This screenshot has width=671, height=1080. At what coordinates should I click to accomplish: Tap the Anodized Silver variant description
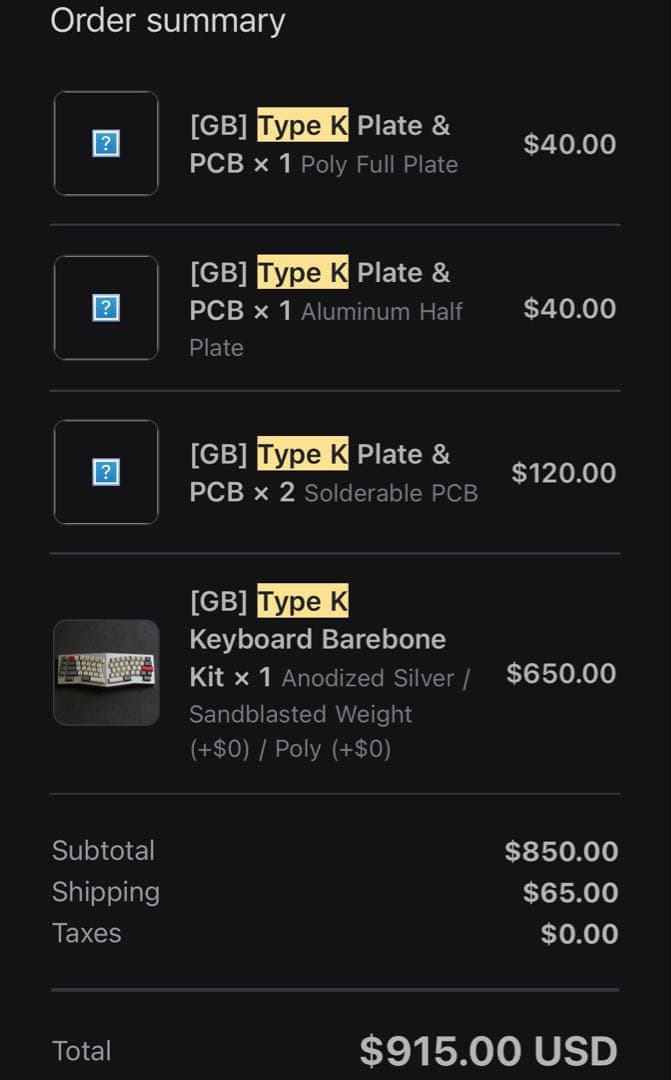point(368,678)
